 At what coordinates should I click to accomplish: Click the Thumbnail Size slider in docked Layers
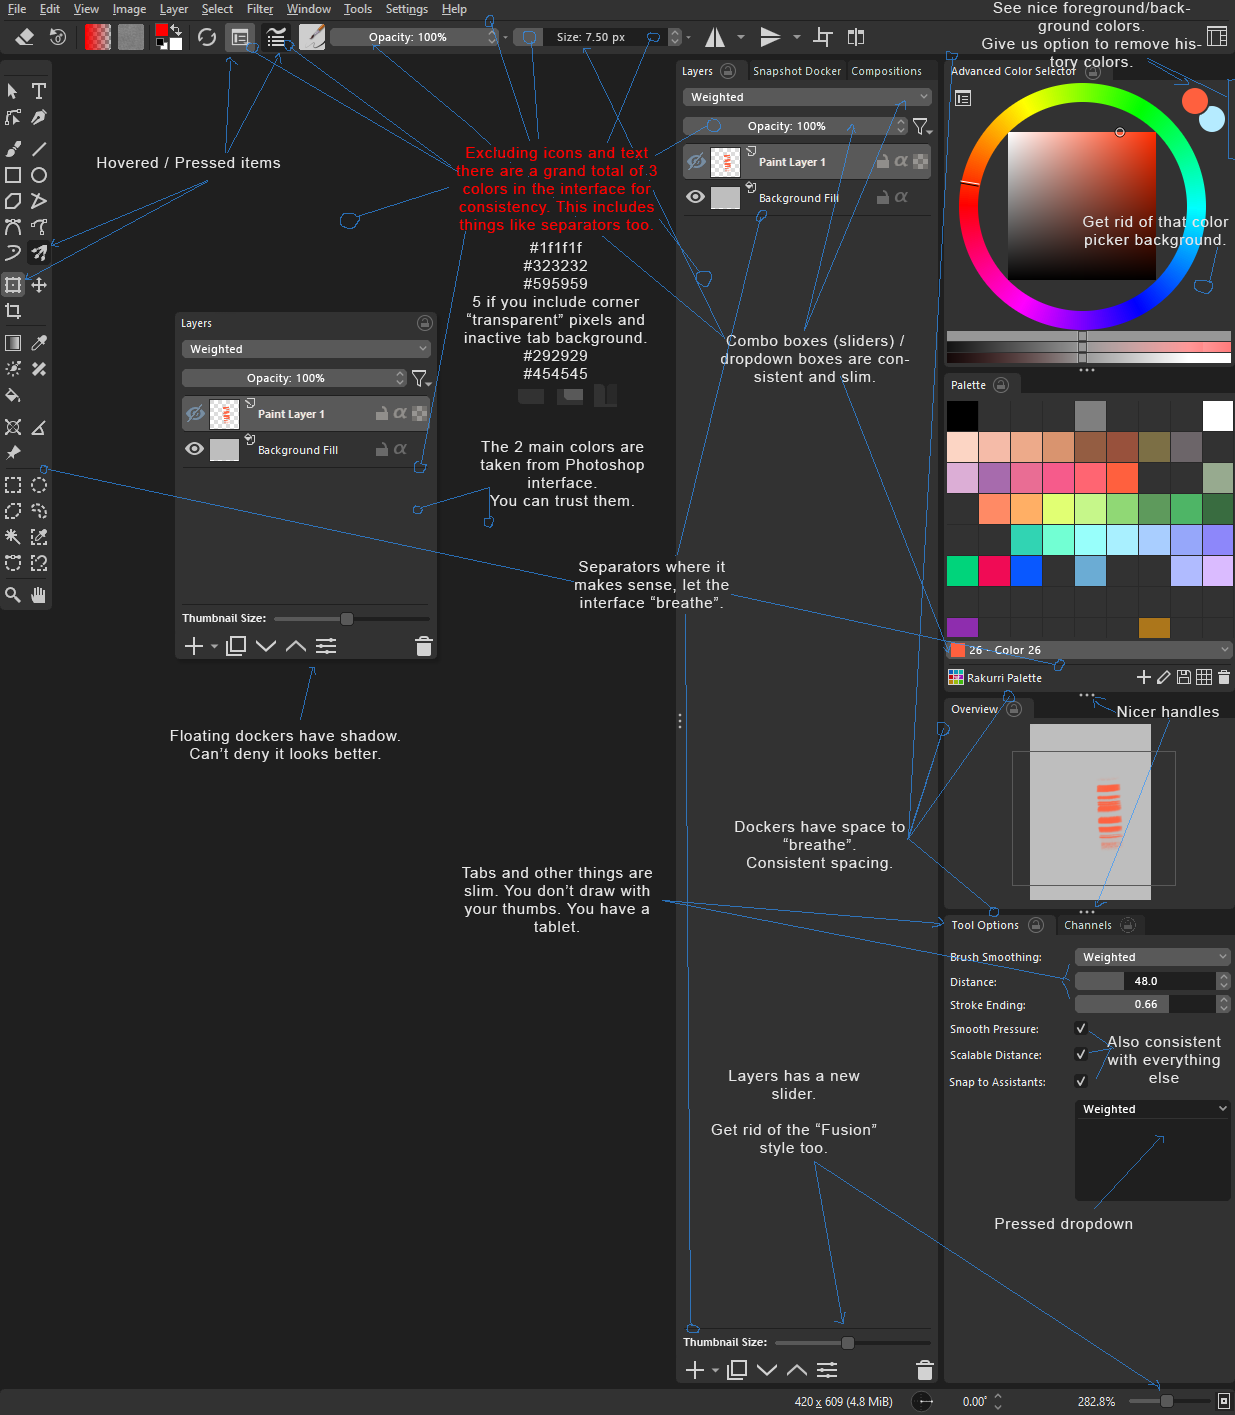tap(852, 1343)
